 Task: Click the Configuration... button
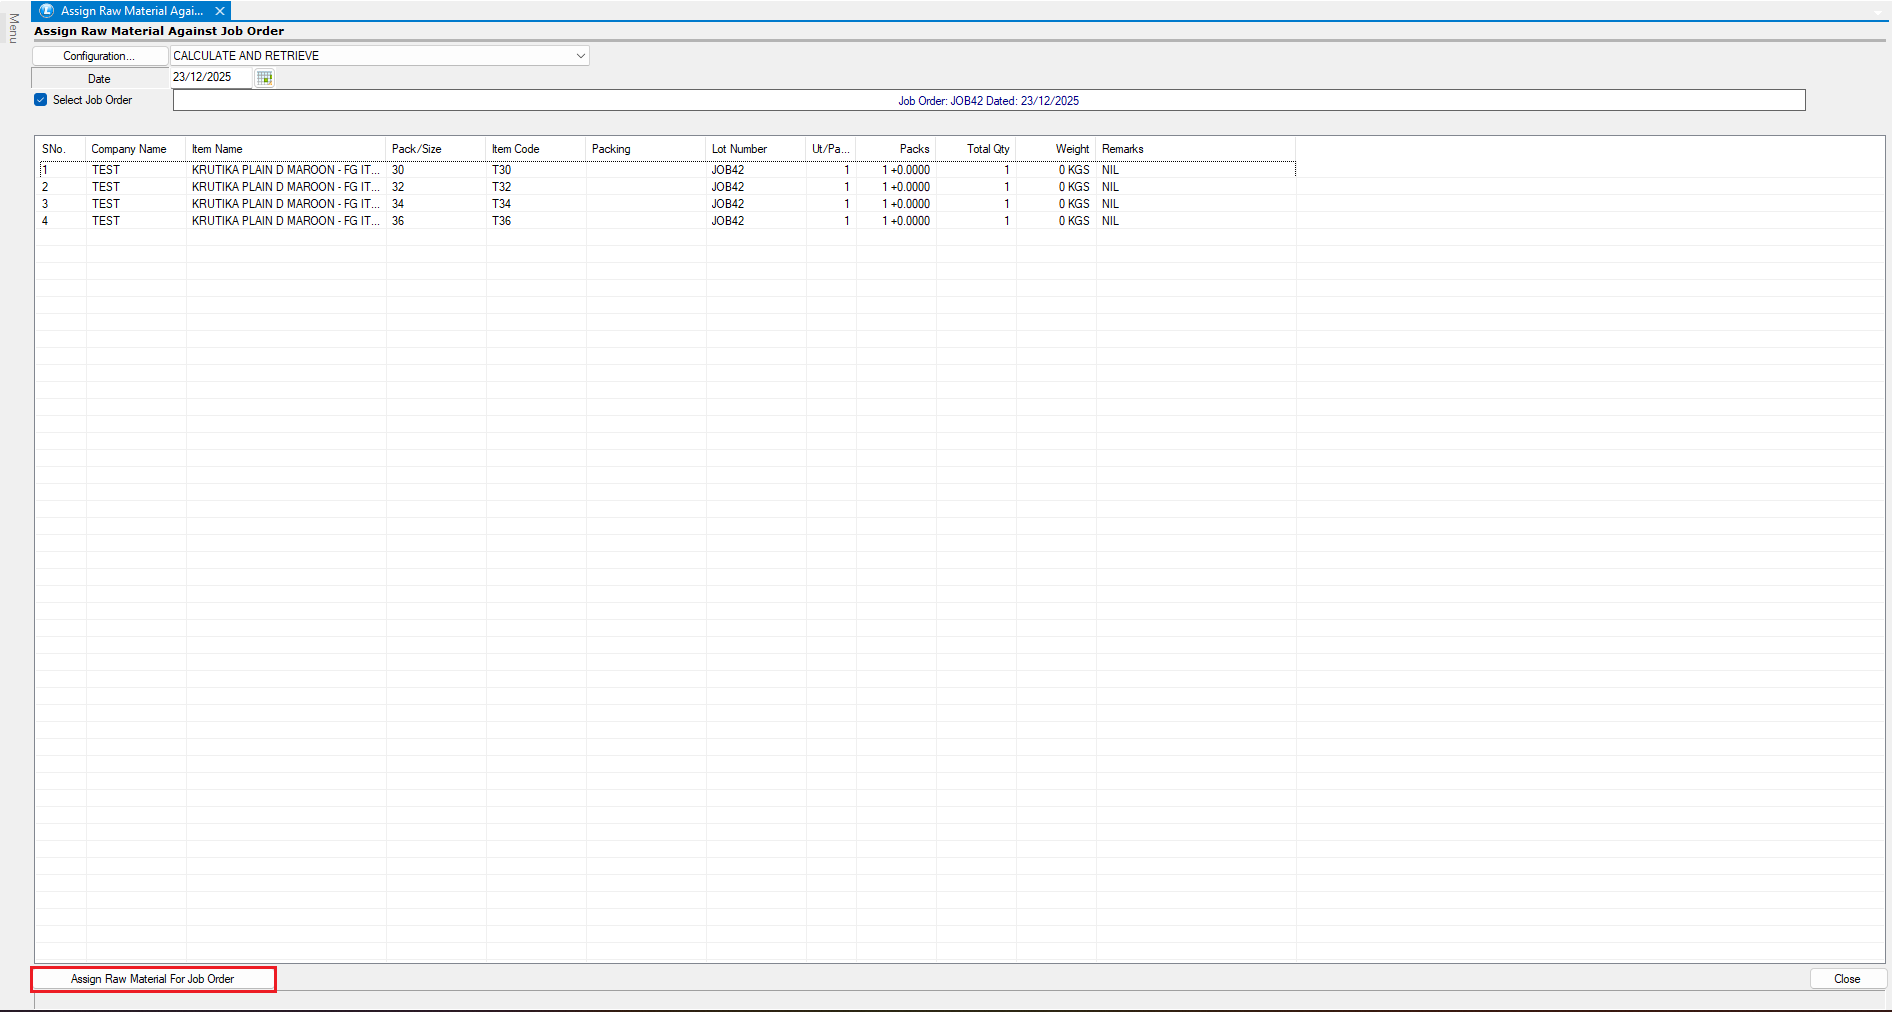tap(99, 56)
